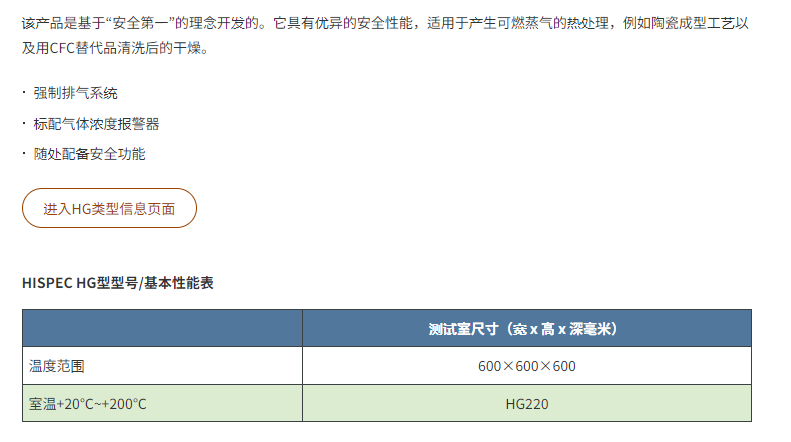Open the 进入HG类型信息页面 button
The image size is (791, 442).
[109, 208]
